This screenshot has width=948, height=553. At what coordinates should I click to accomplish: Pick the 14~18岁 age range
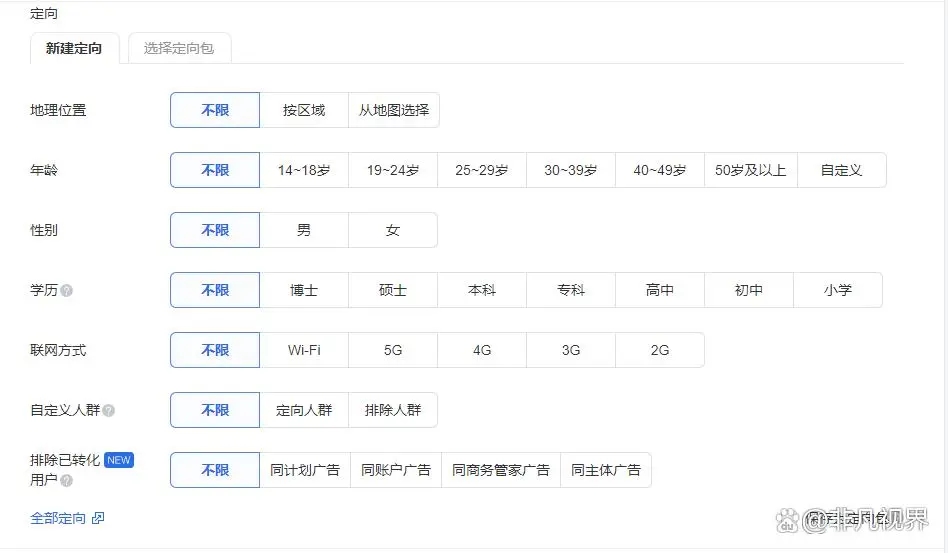pos(304,170)
